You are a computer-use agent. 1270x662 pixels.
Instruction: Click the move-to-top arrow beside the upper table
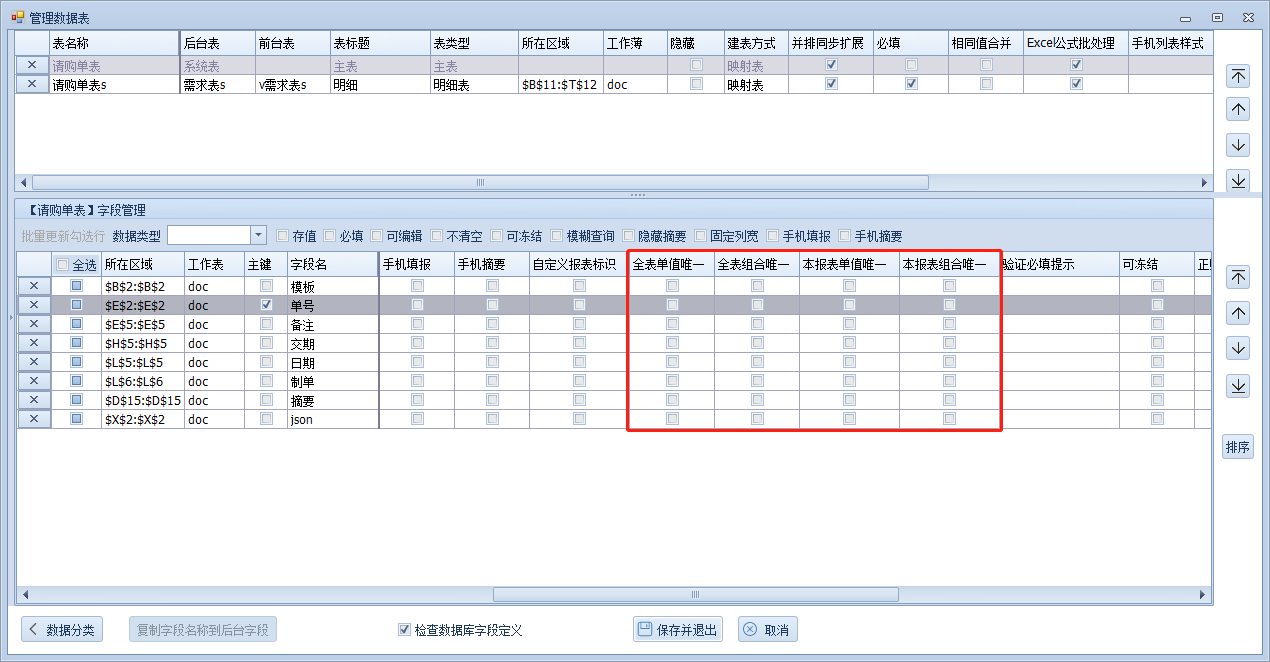1238,76
